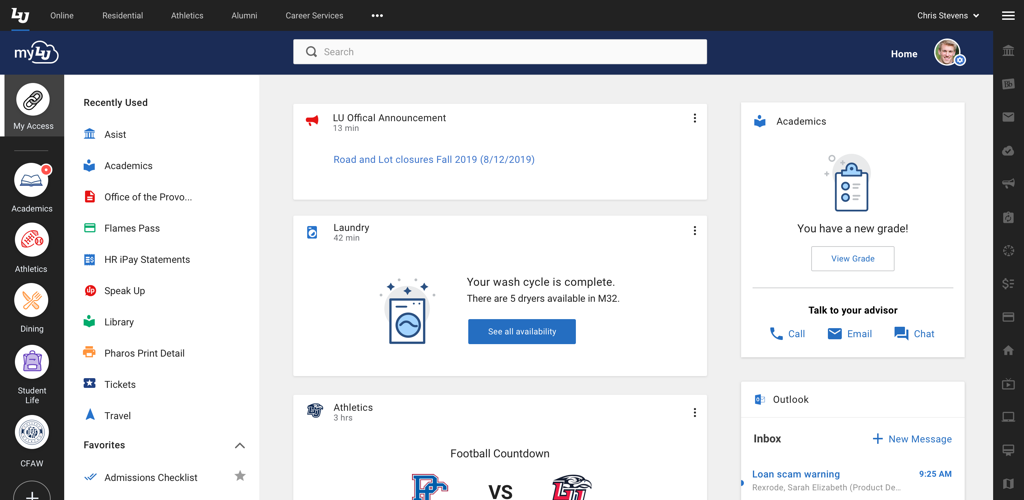Open the mail envelope icon in right rail

[x=1008, y=117]
